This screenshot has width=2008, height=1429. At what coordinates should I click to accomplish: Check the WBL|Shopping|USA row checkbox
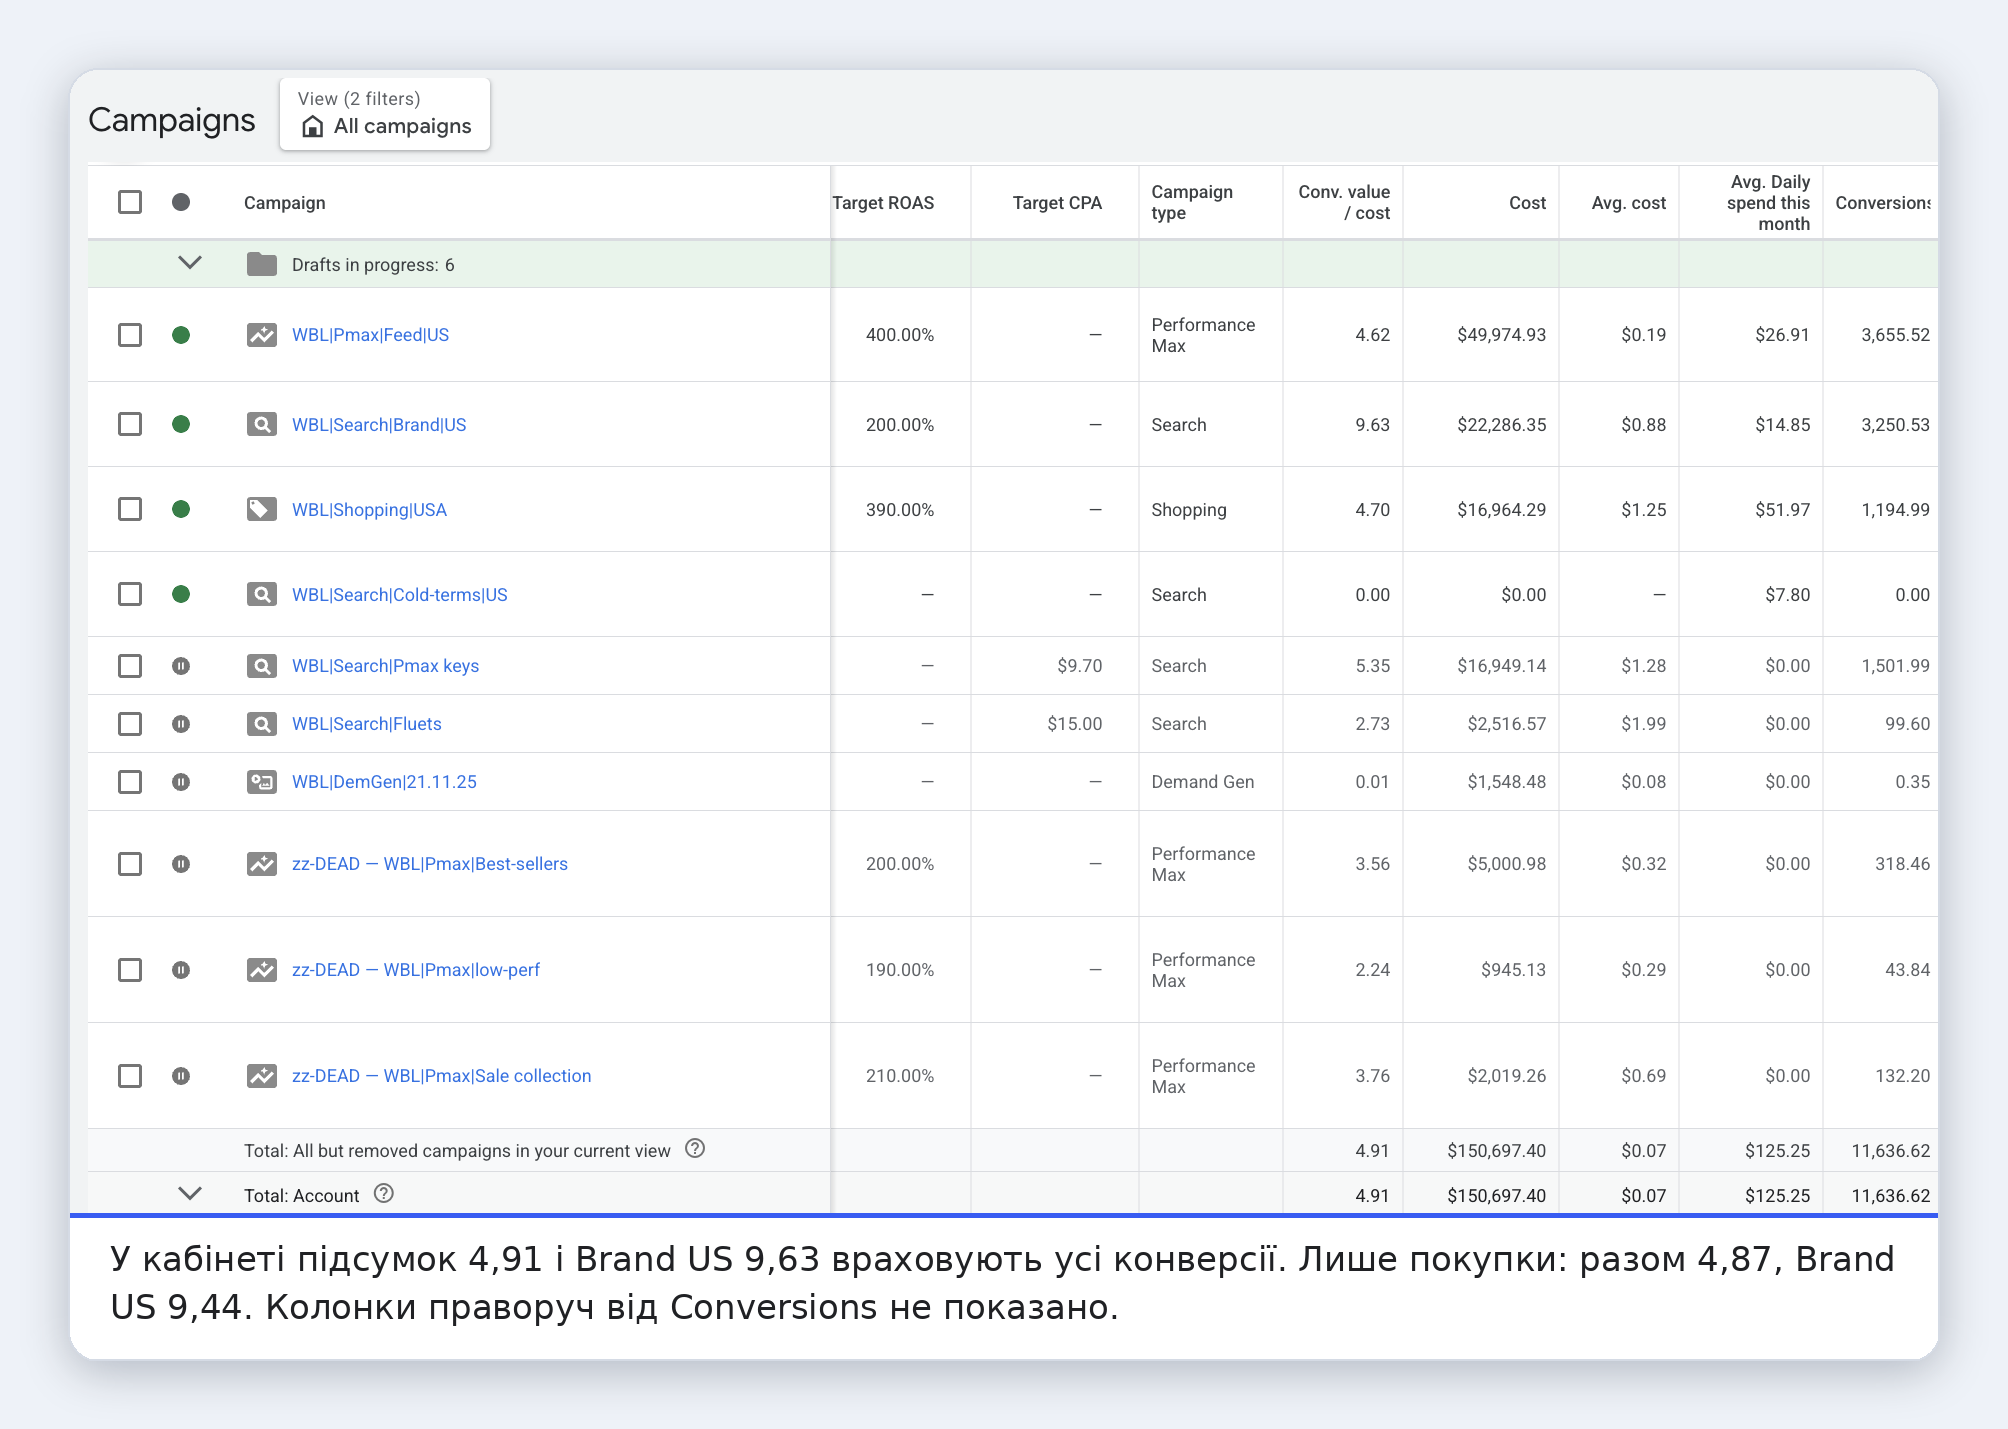click(x=130, y=510)
